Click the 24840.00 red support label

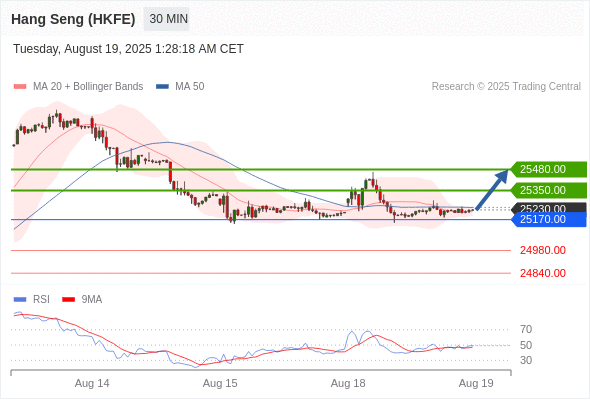(543, 273)
